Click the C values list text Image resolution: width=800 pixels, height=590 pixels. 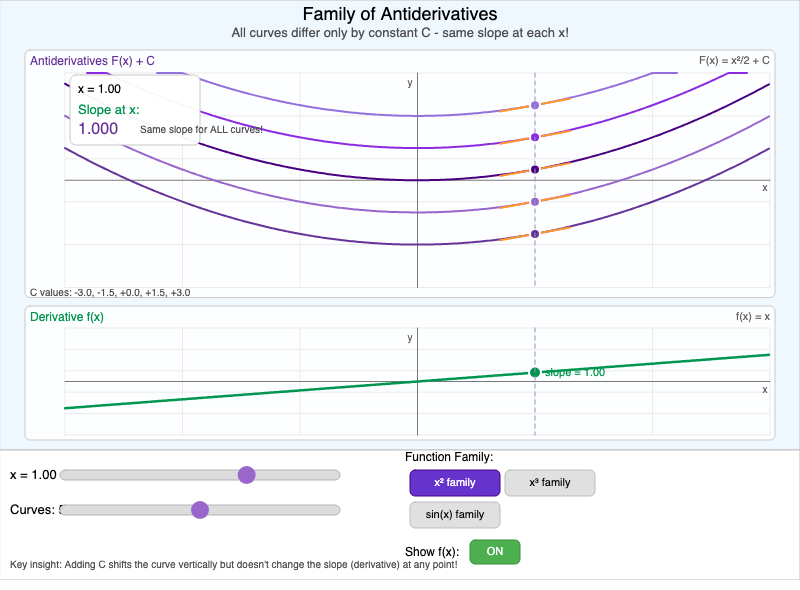[x=110, y=292]
